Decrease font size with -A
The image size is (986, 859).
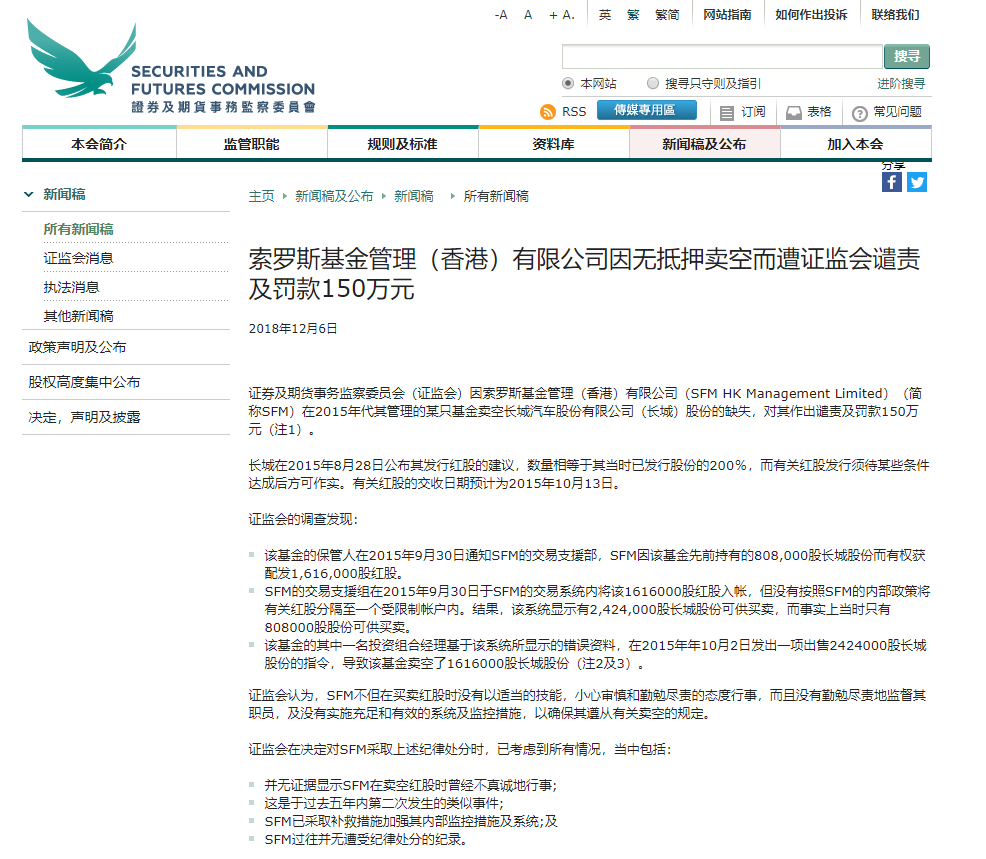[x=501, y=15]
